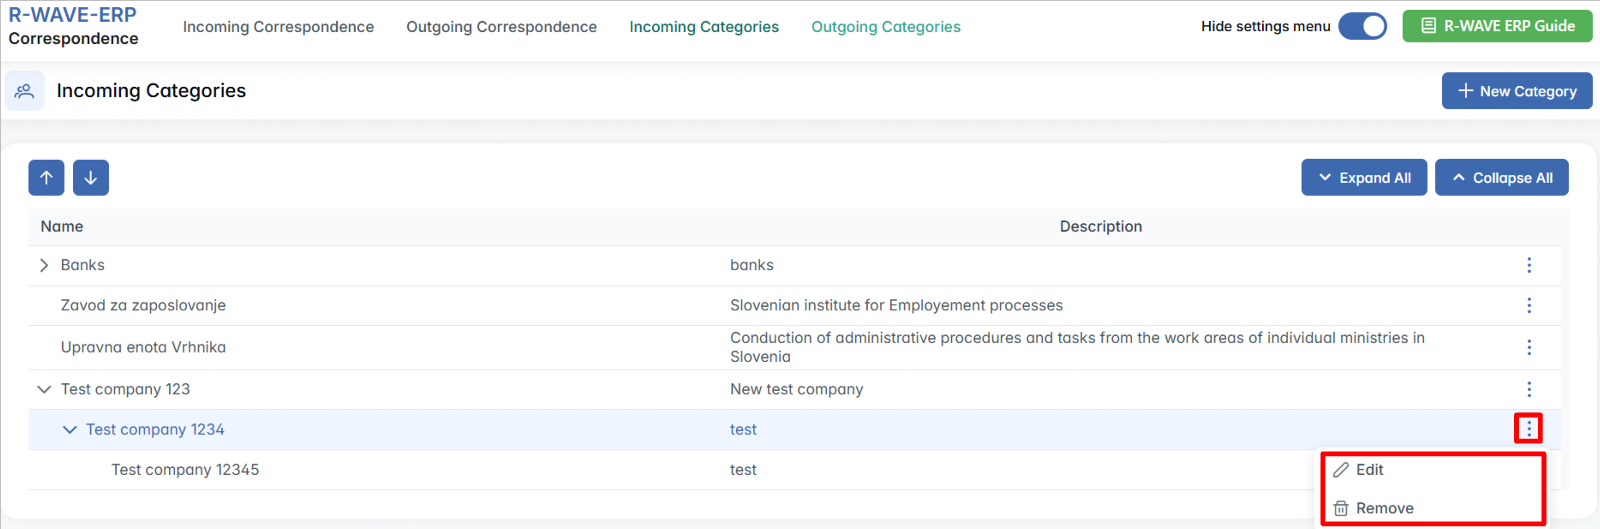The width and height of the screenshot is (1600, 529).
Task: Click the move down arrow button
Action: coord(91,178)
